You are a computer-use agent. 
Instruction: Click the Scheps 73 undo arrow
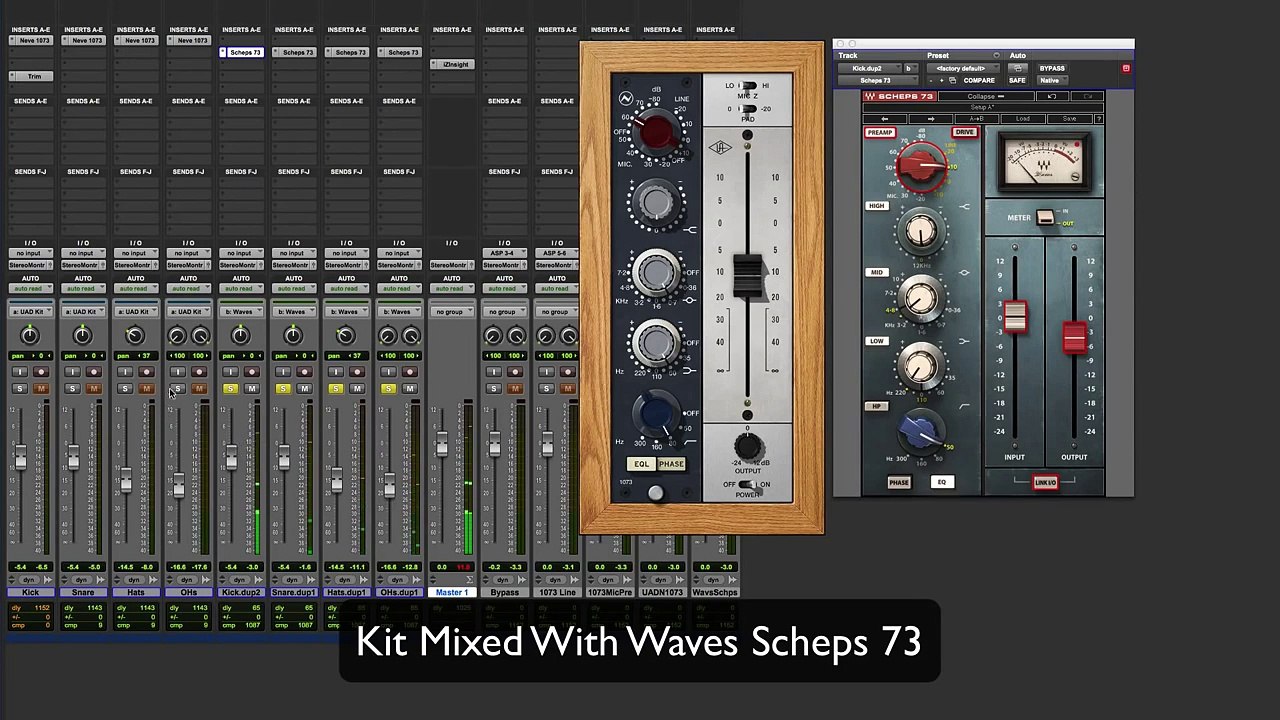(1052, 96)
